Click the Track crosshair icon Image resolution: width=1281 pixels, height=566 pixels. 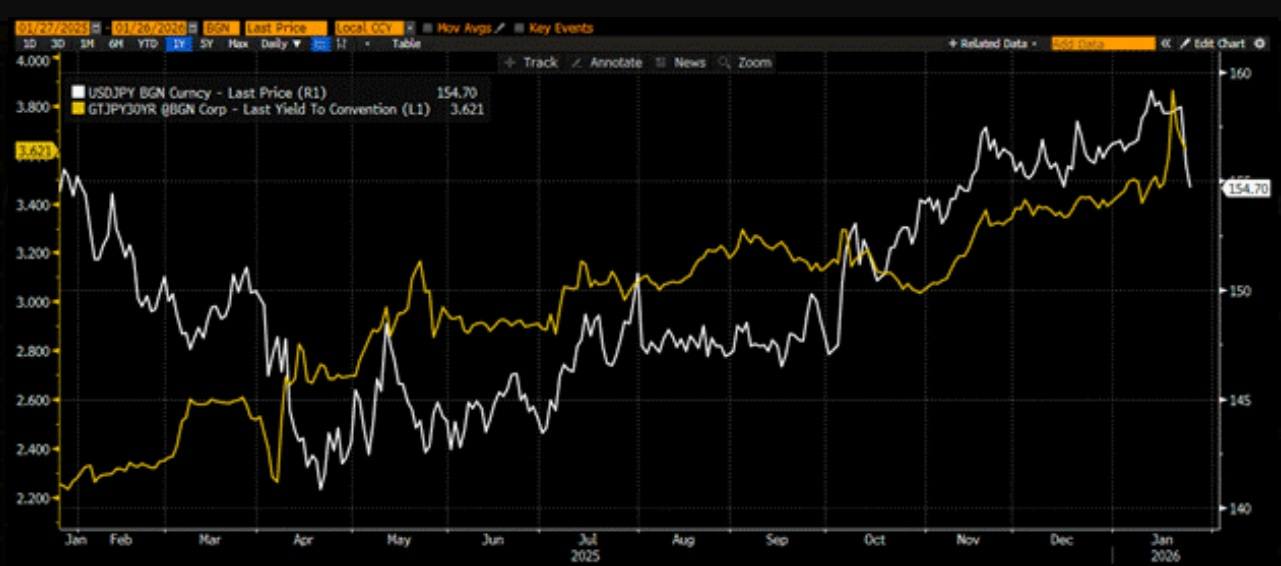pyautogui.click(x=510, y=62)
